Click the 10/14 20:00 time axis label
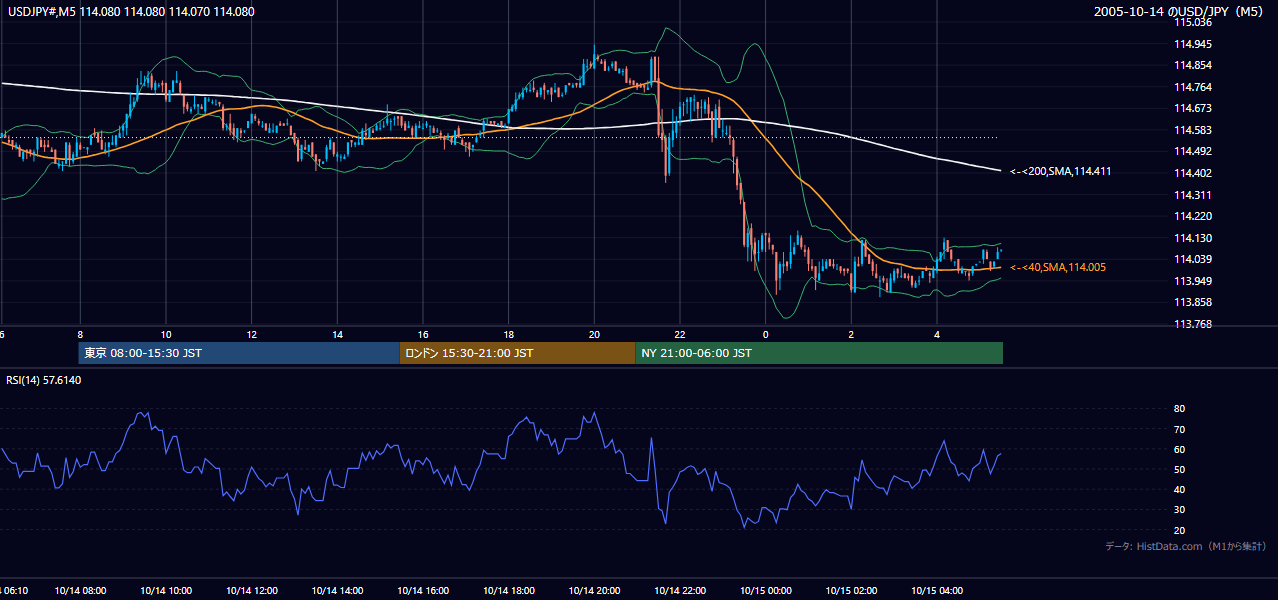Viewport: 1278px width, 600px height. (594, 591)
